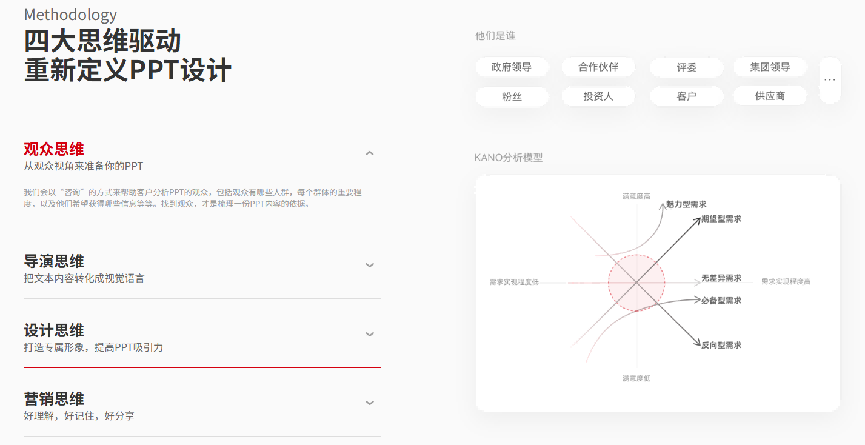Viewport: 865px width, 445px height.
Task: Expand the 设计思维 section chevron
Action: tap(369, 334)
